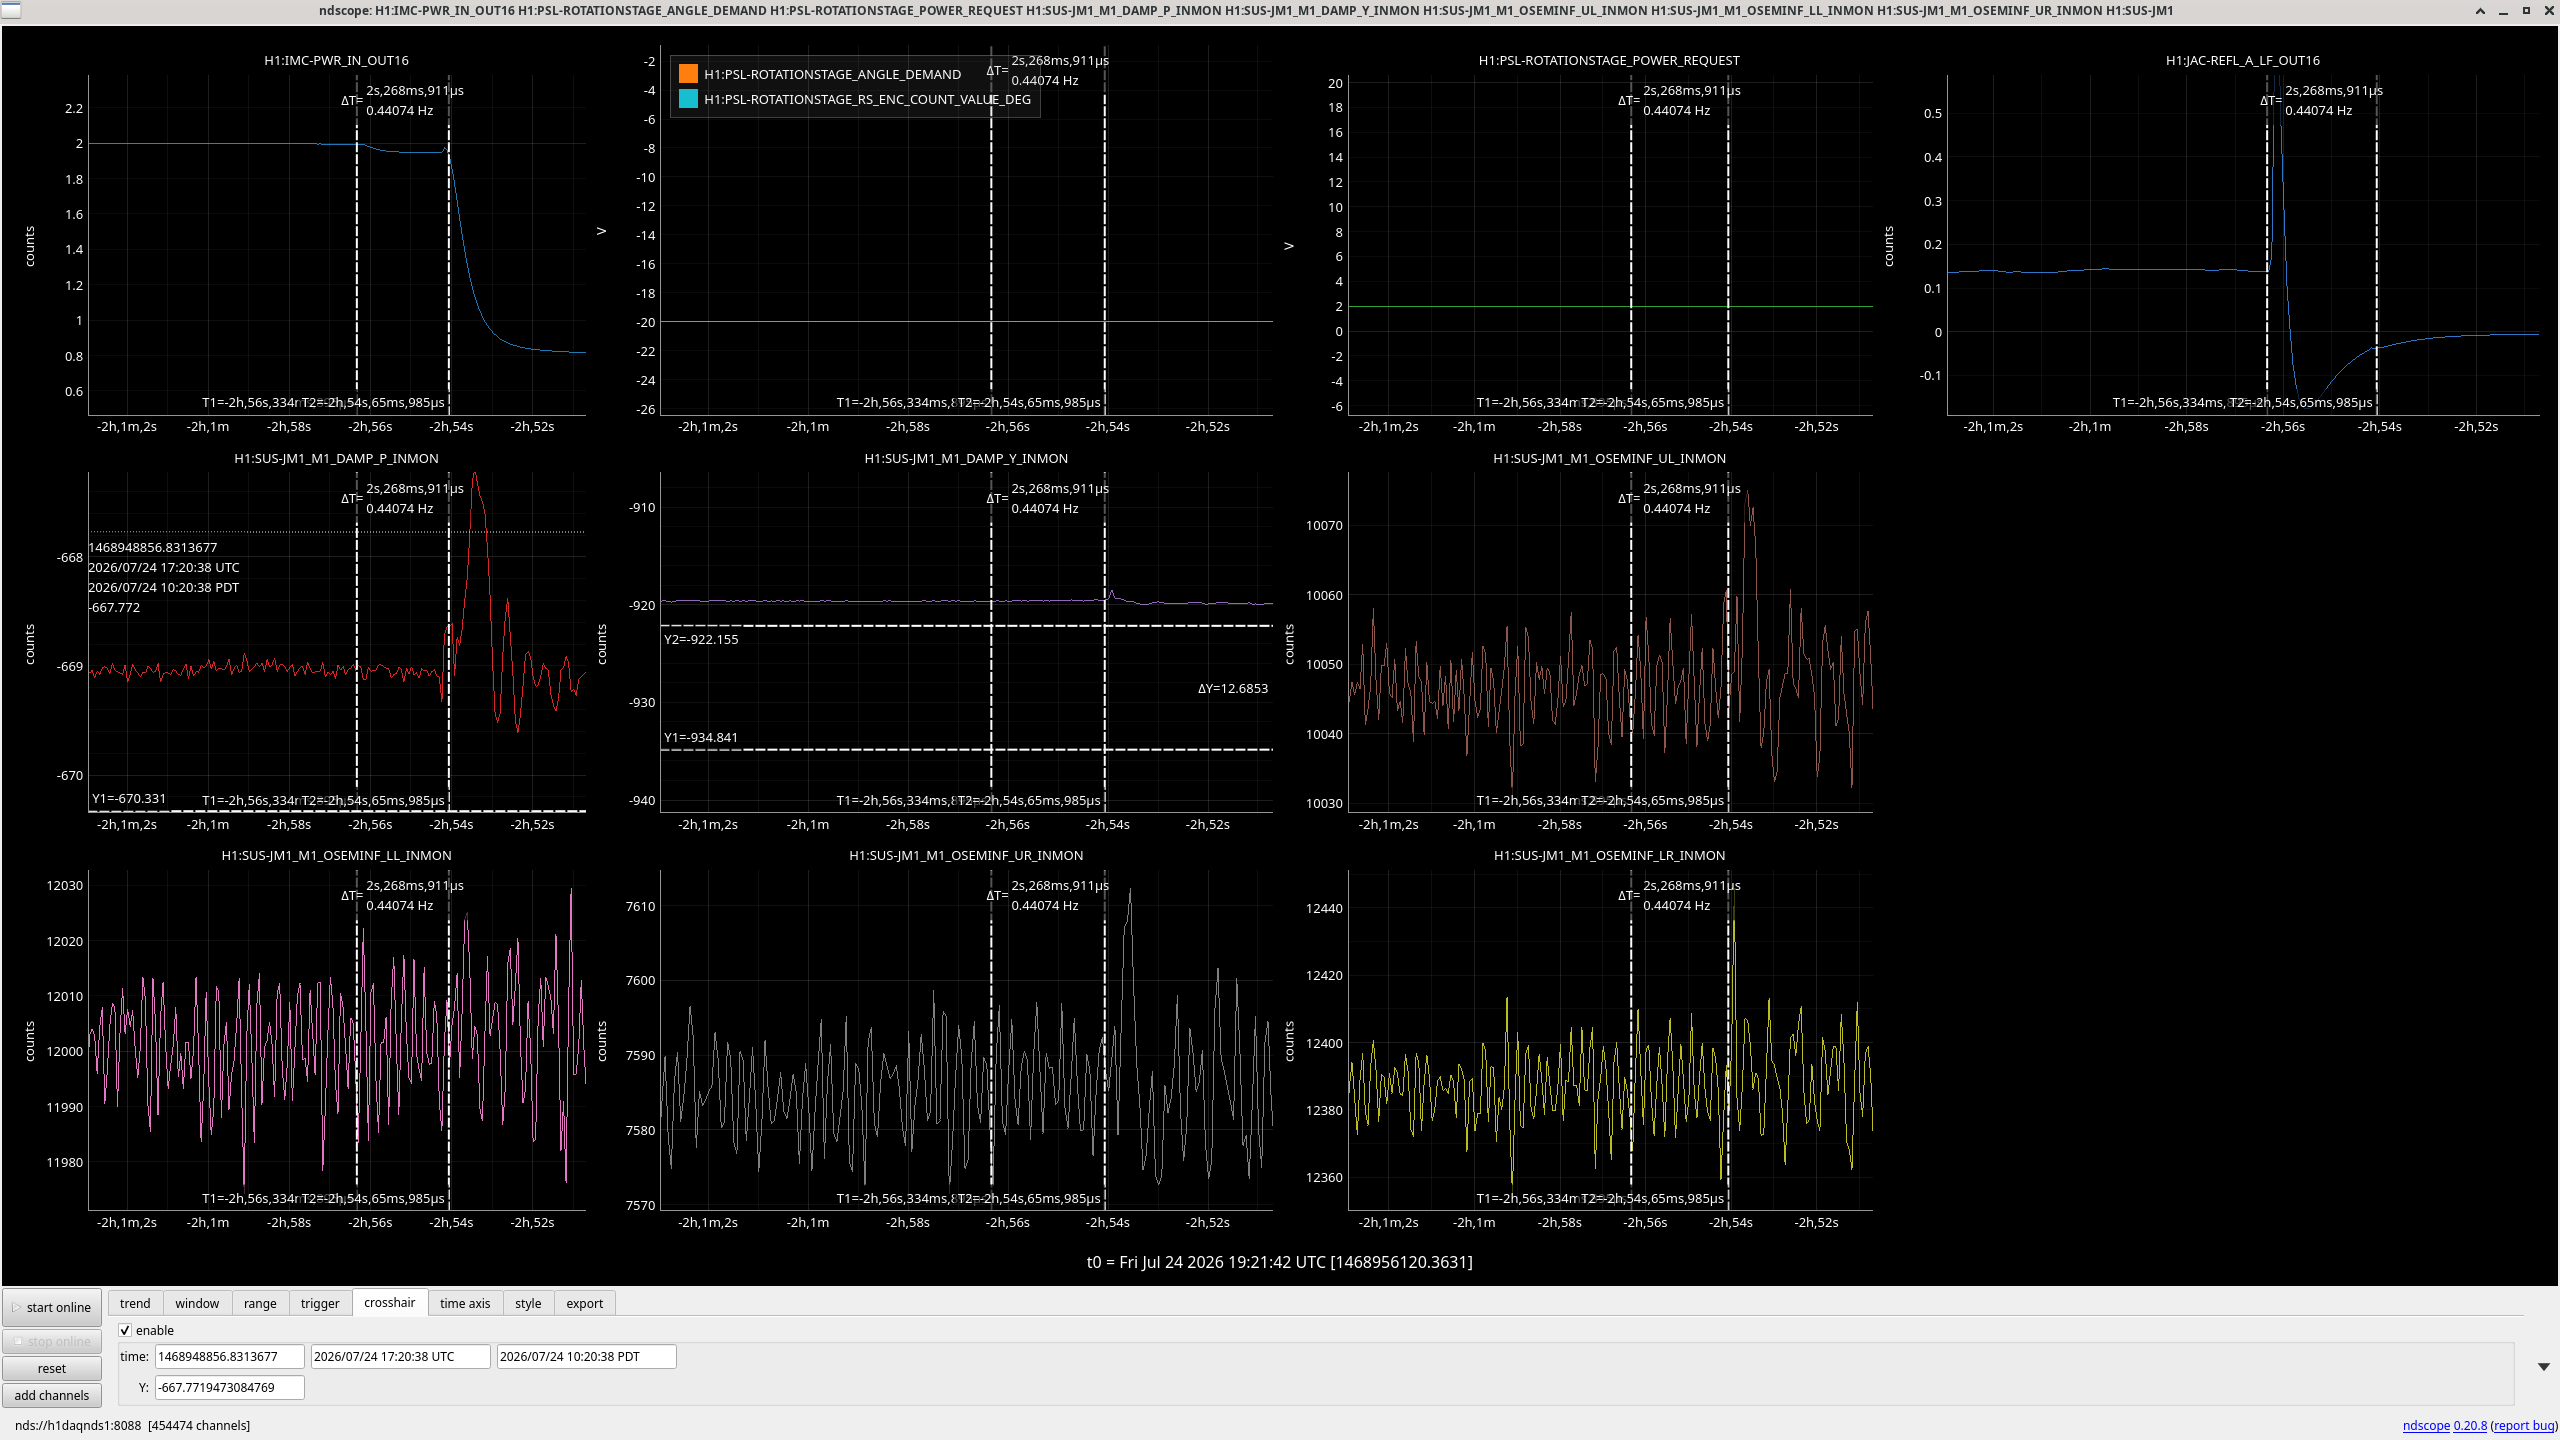Viewport: 2560px width, 1440px height.
Task: Click the nds://h1daqnds1:8088 server status text
Action: point(78,1425)
